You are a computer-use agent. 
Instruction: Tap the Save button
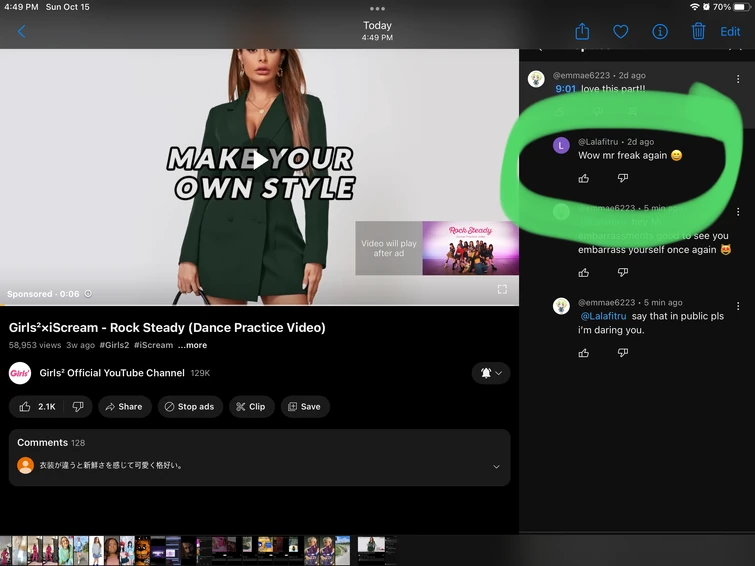(305, 407)
